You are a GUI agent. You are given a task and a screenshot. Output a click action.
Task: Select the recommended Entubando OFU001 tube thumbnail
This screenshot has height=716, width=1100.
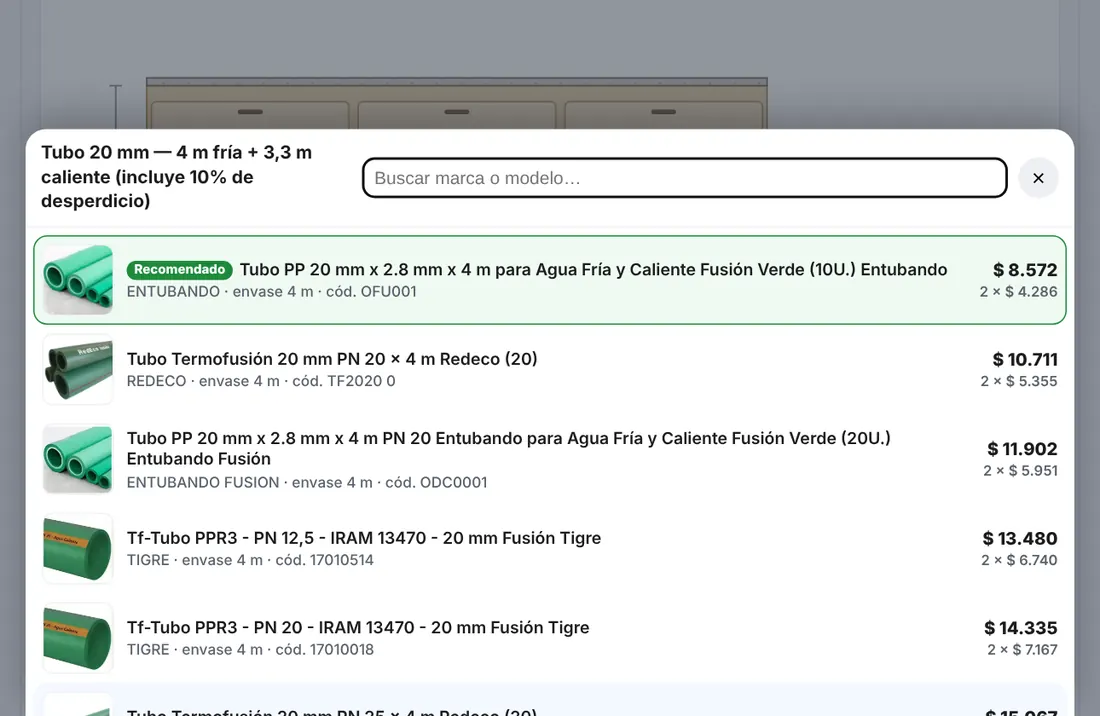click(78, 280)
